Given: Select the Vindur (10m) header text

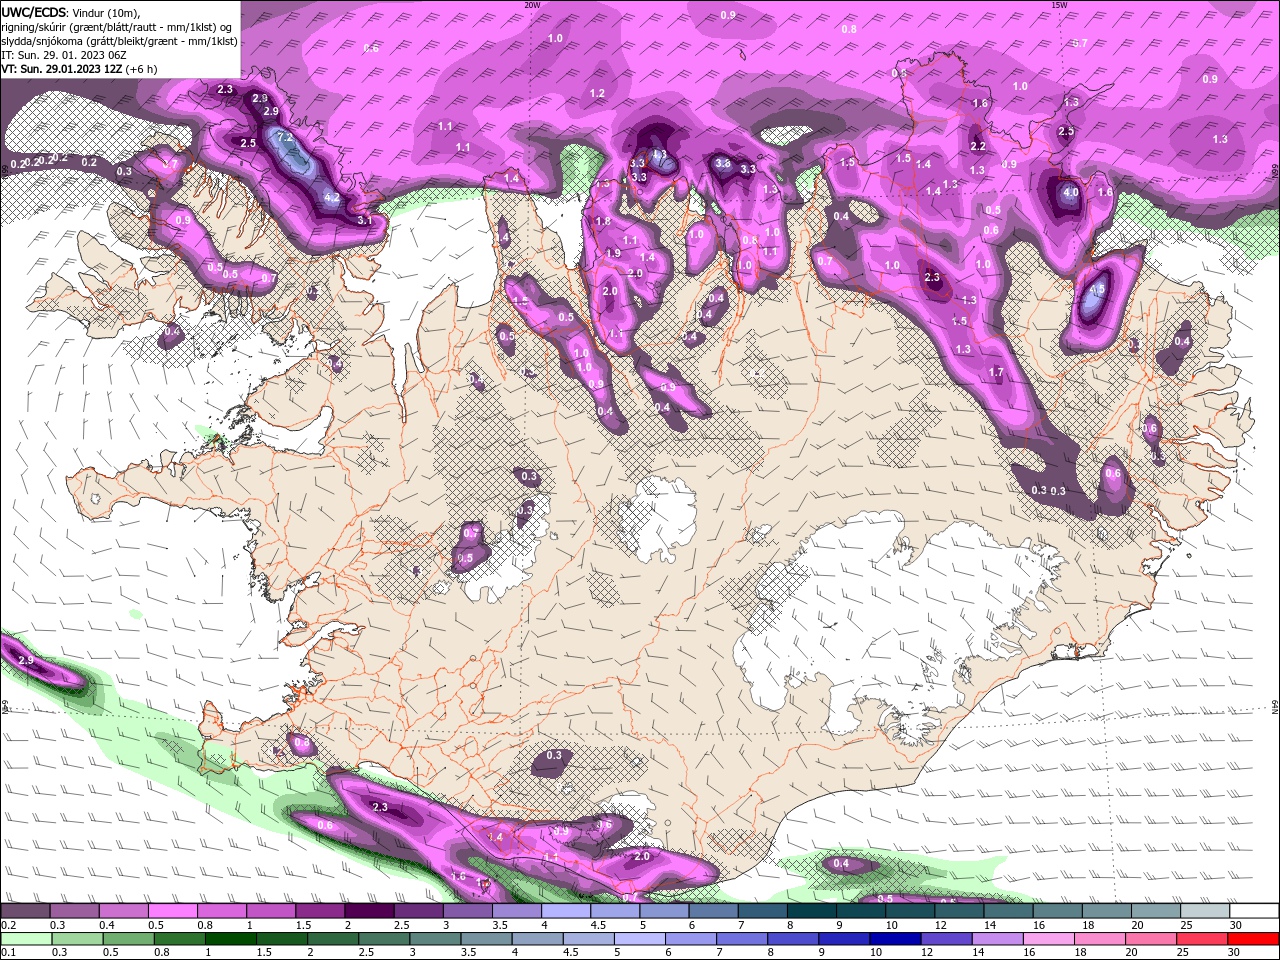Looking at the screenshot, I should [x=107, y=12].
